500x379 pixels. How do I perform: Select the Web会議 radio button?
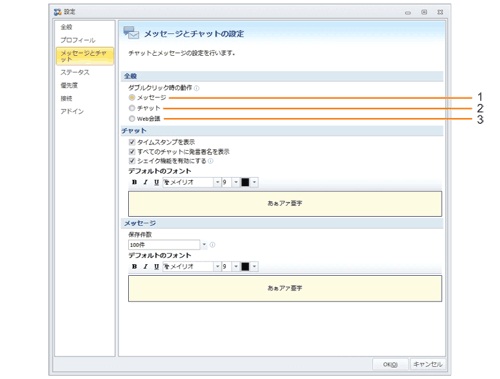[x=132, y=119]
